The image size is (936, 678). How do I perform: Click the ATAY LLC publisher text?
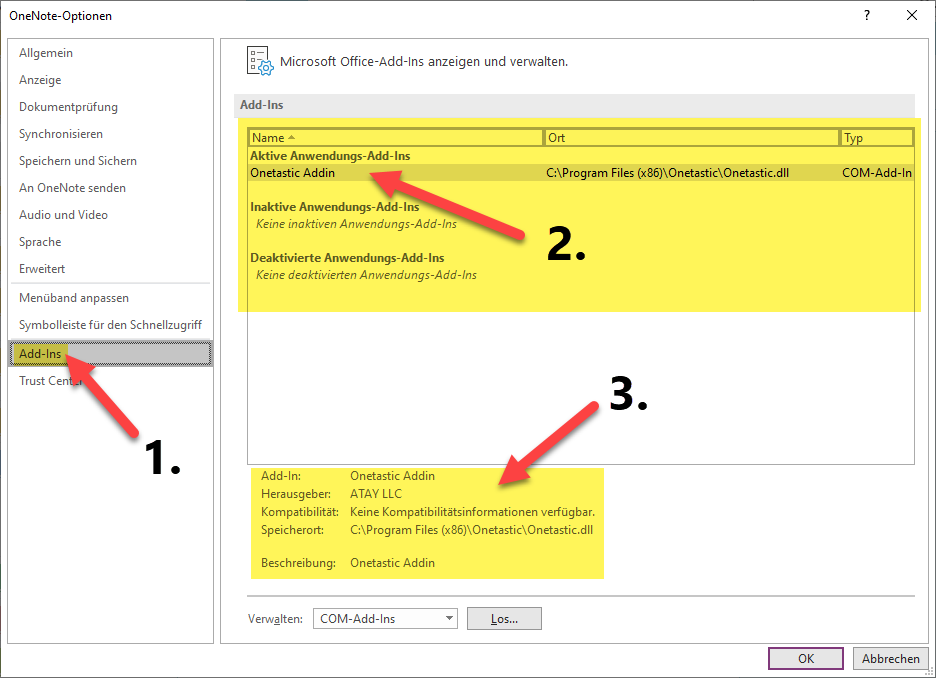(x=376, y=494)
